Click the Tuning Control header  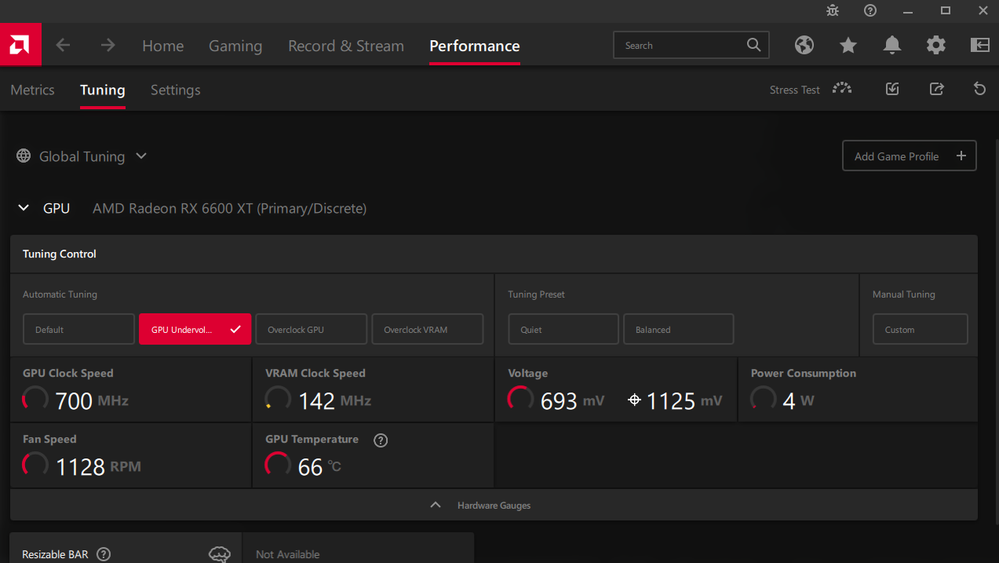(59, 253)
